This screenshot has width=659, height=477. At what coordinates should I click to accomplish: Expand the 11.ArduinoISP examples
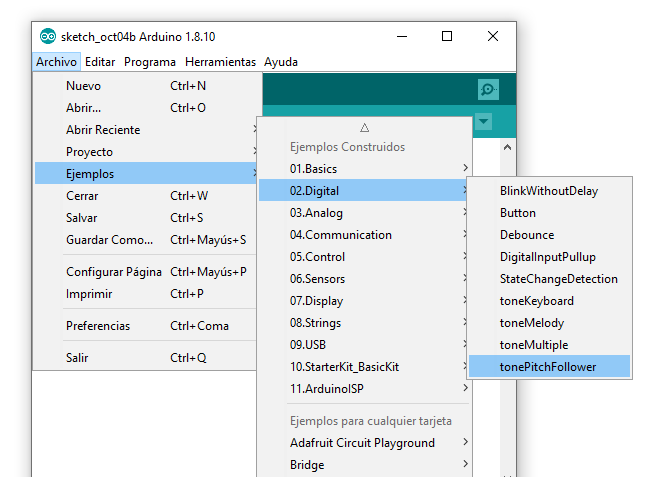[x=364, y=389]
